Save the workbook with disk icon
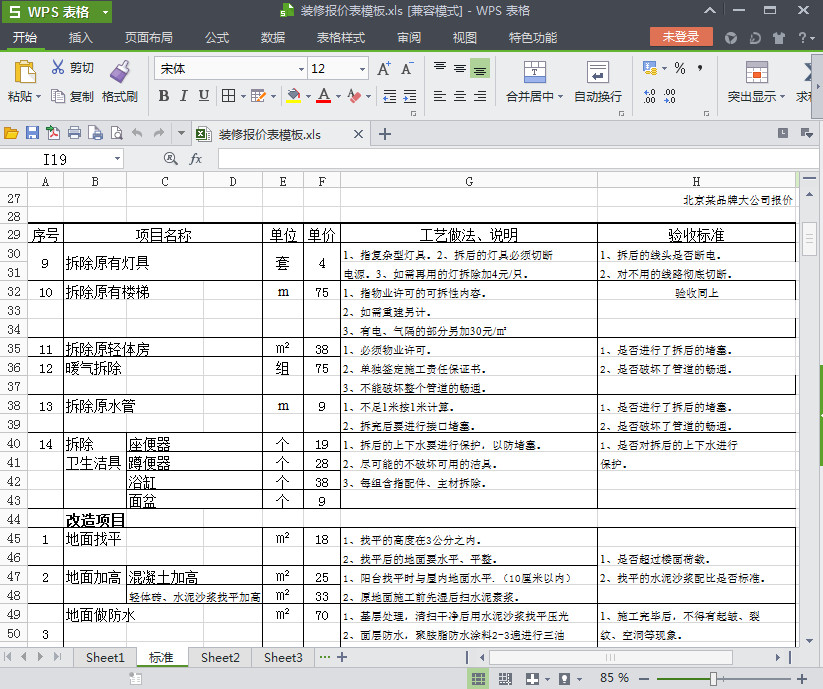Screen dimensions: 823x689 click(32, 133)
